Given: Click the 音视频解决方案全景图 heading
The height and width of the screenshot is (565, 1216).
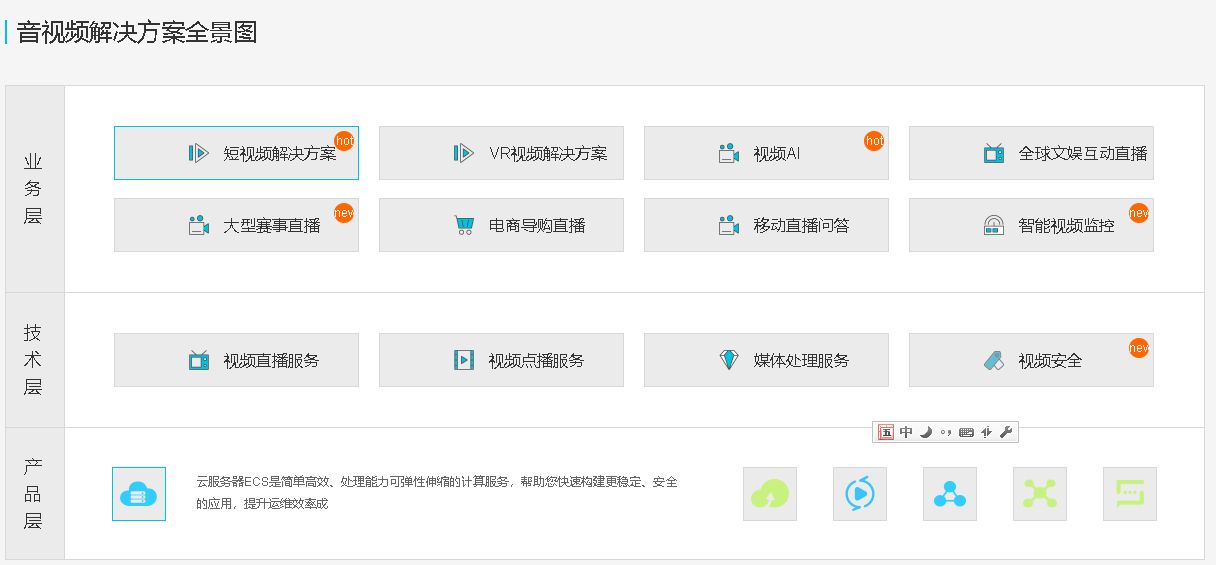Looking at the screenshot, I should pos(137,32).
